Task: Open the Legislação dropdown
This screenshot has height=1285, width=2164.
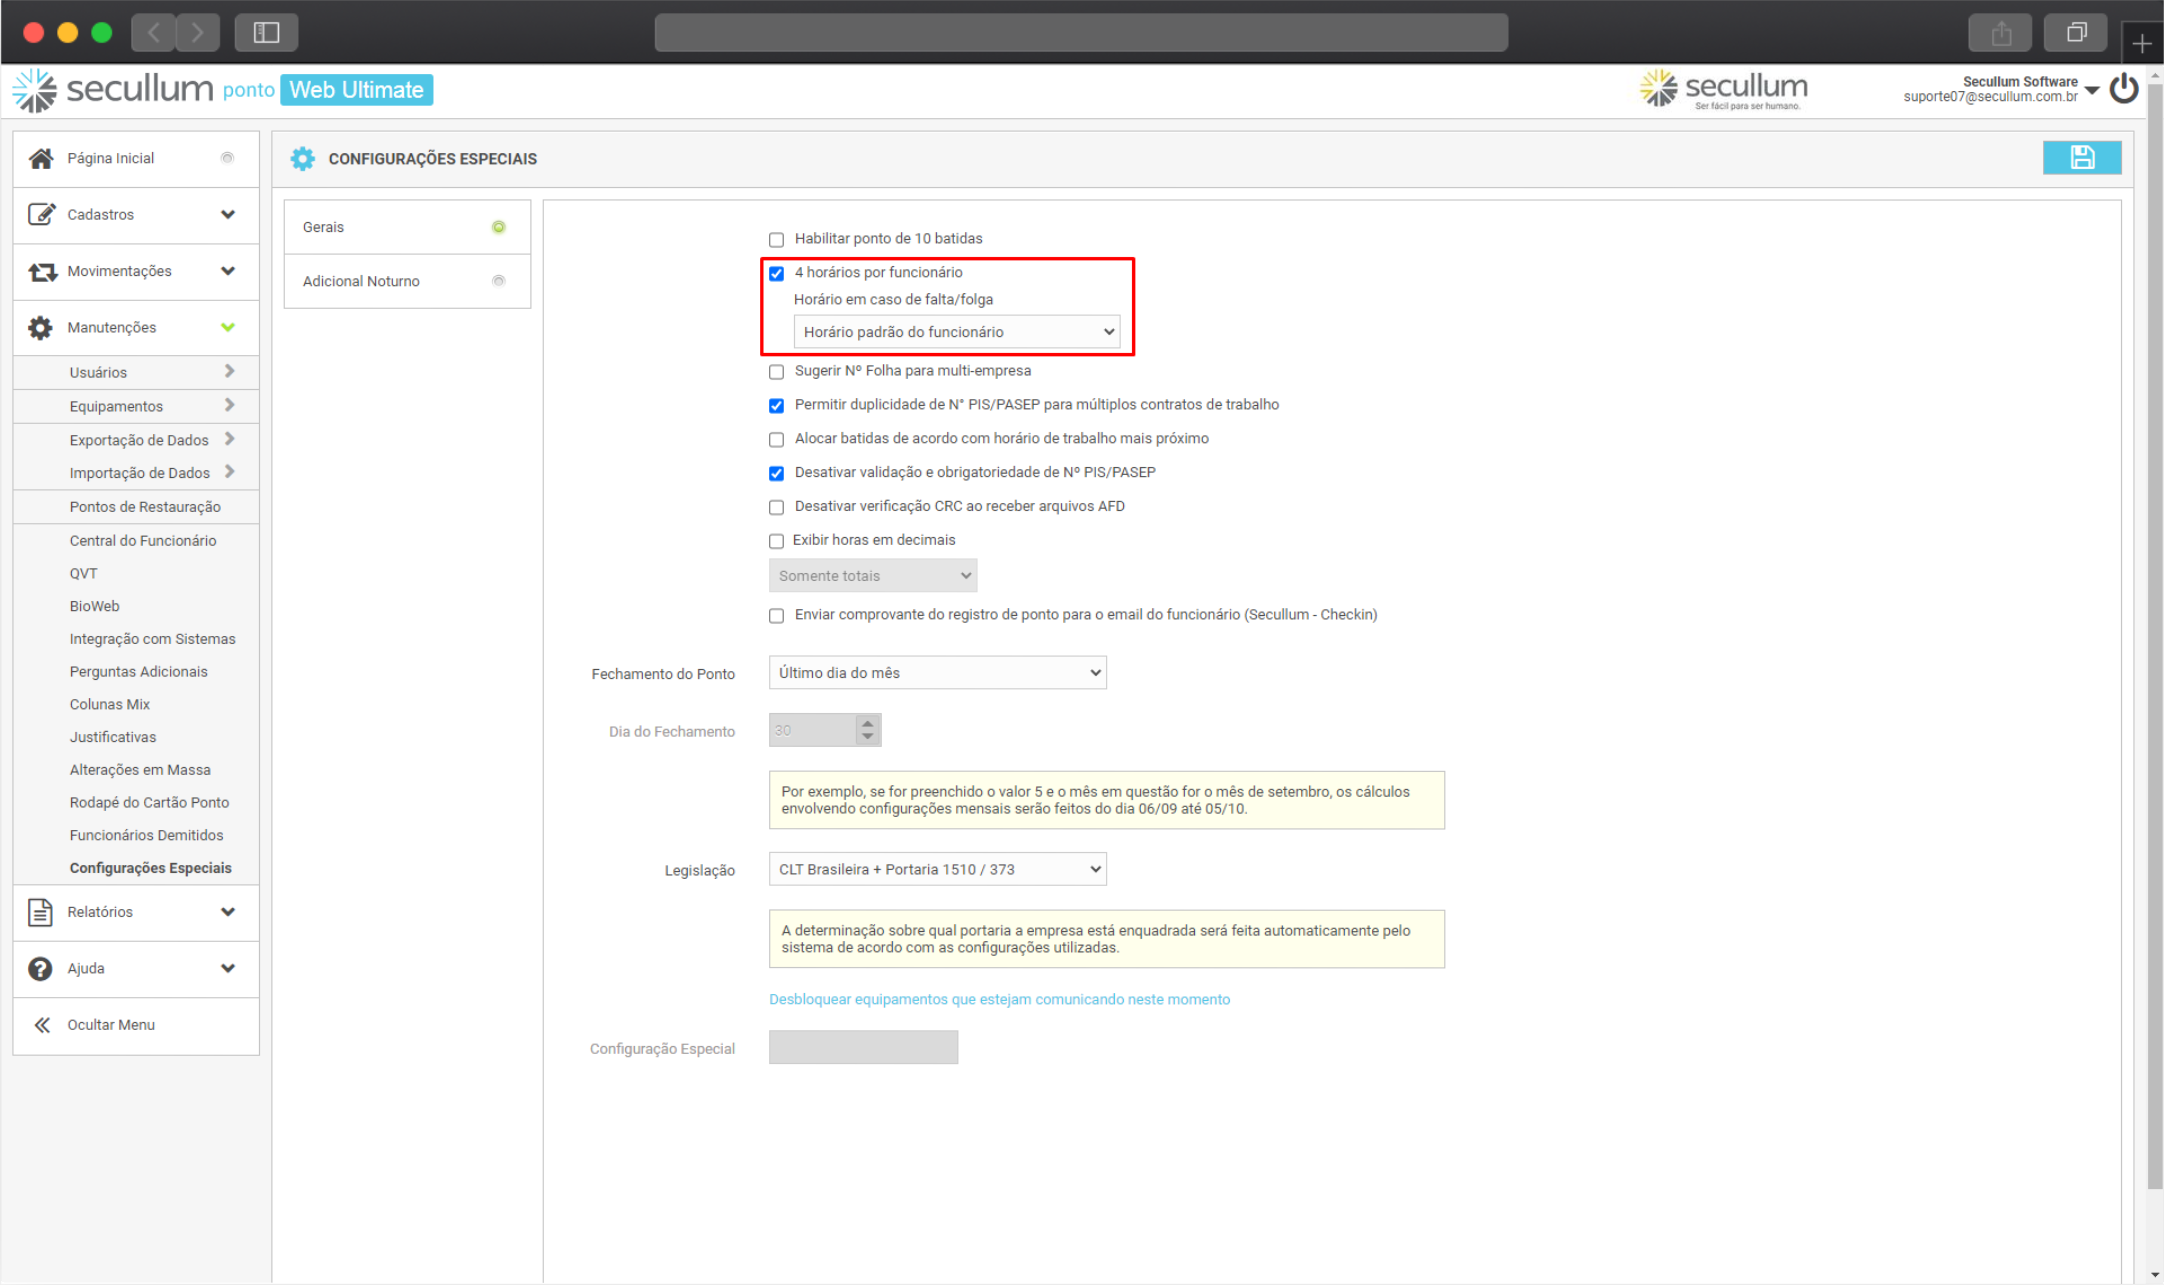Action: tap(937, 869)
